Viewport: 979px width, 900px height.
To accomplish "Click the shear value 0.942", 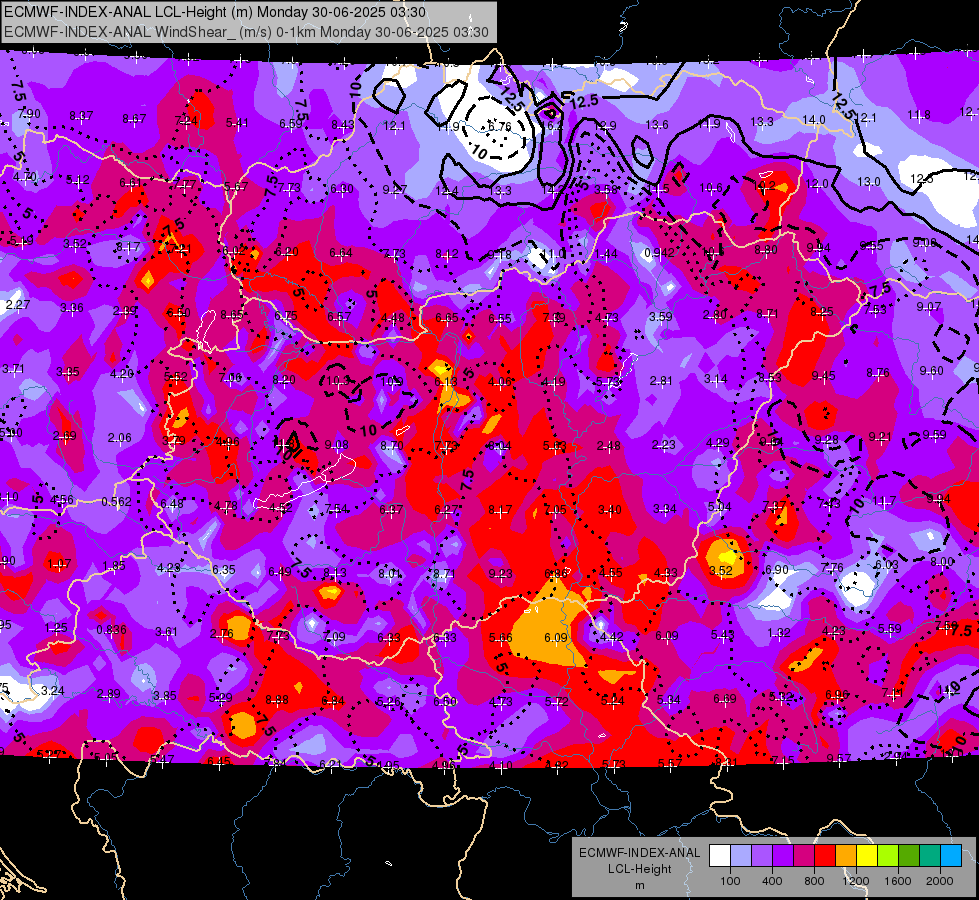I will point(659,253).
